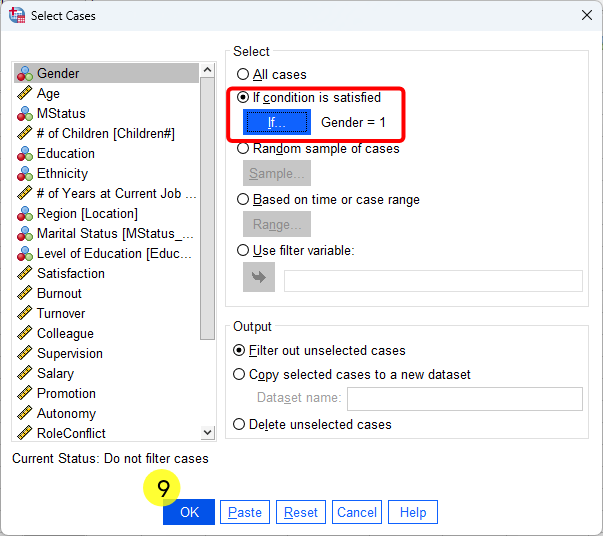Pick the Colleague variable
The width and height of the screenshot is (603, 536).
pos(106,333)
